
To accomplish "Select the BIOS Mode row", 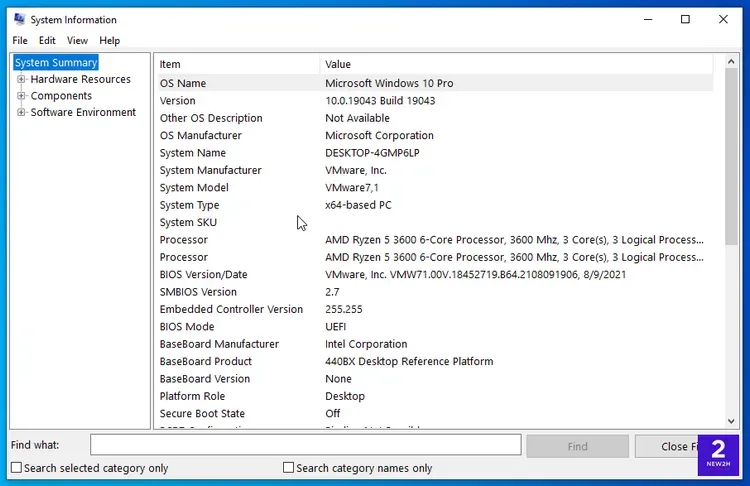I will pos(435,327).
